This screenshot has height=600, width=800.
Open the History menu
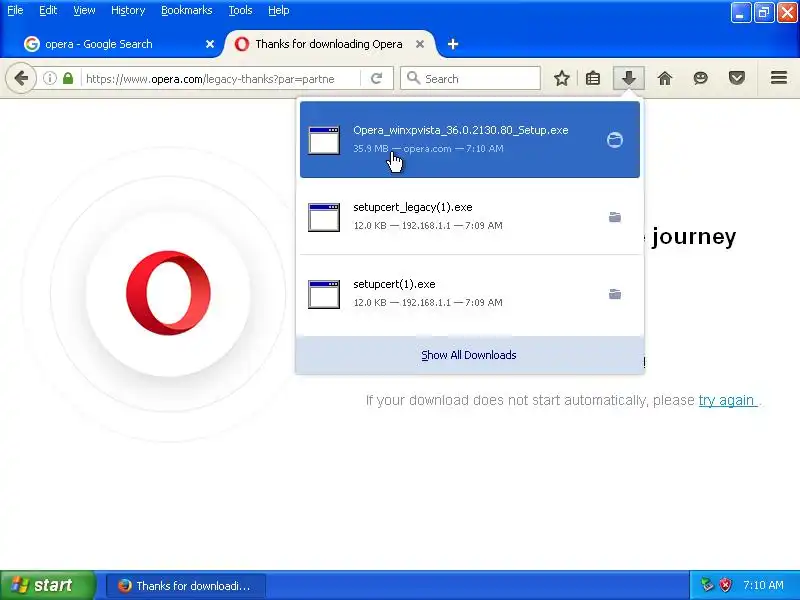128,10
